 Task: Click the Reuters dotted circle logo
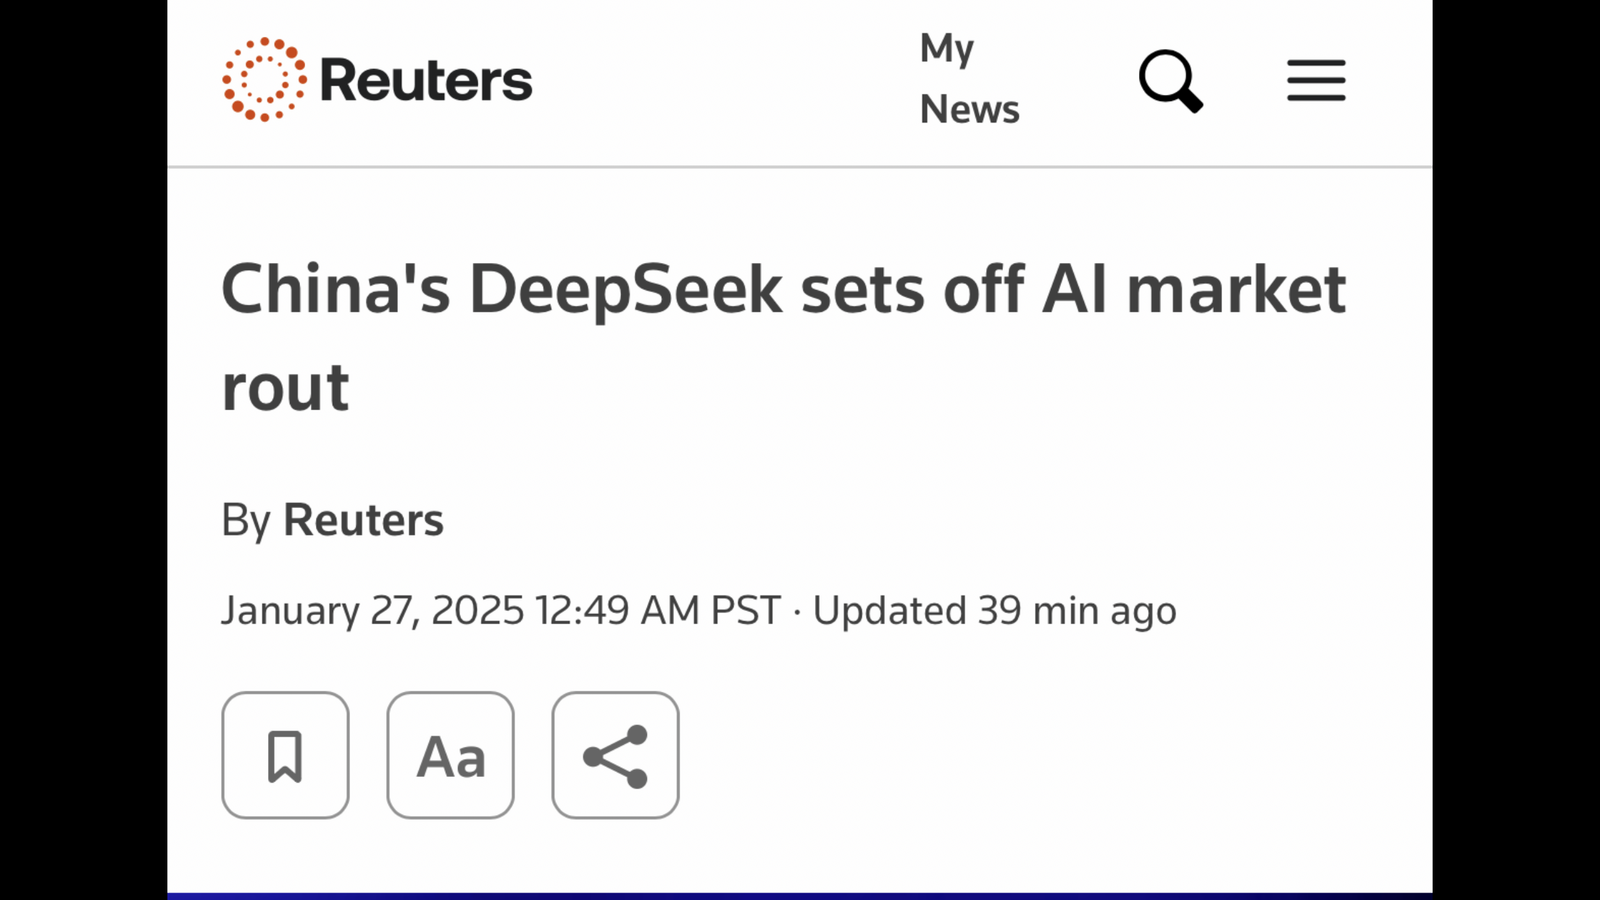click(264, 80)
